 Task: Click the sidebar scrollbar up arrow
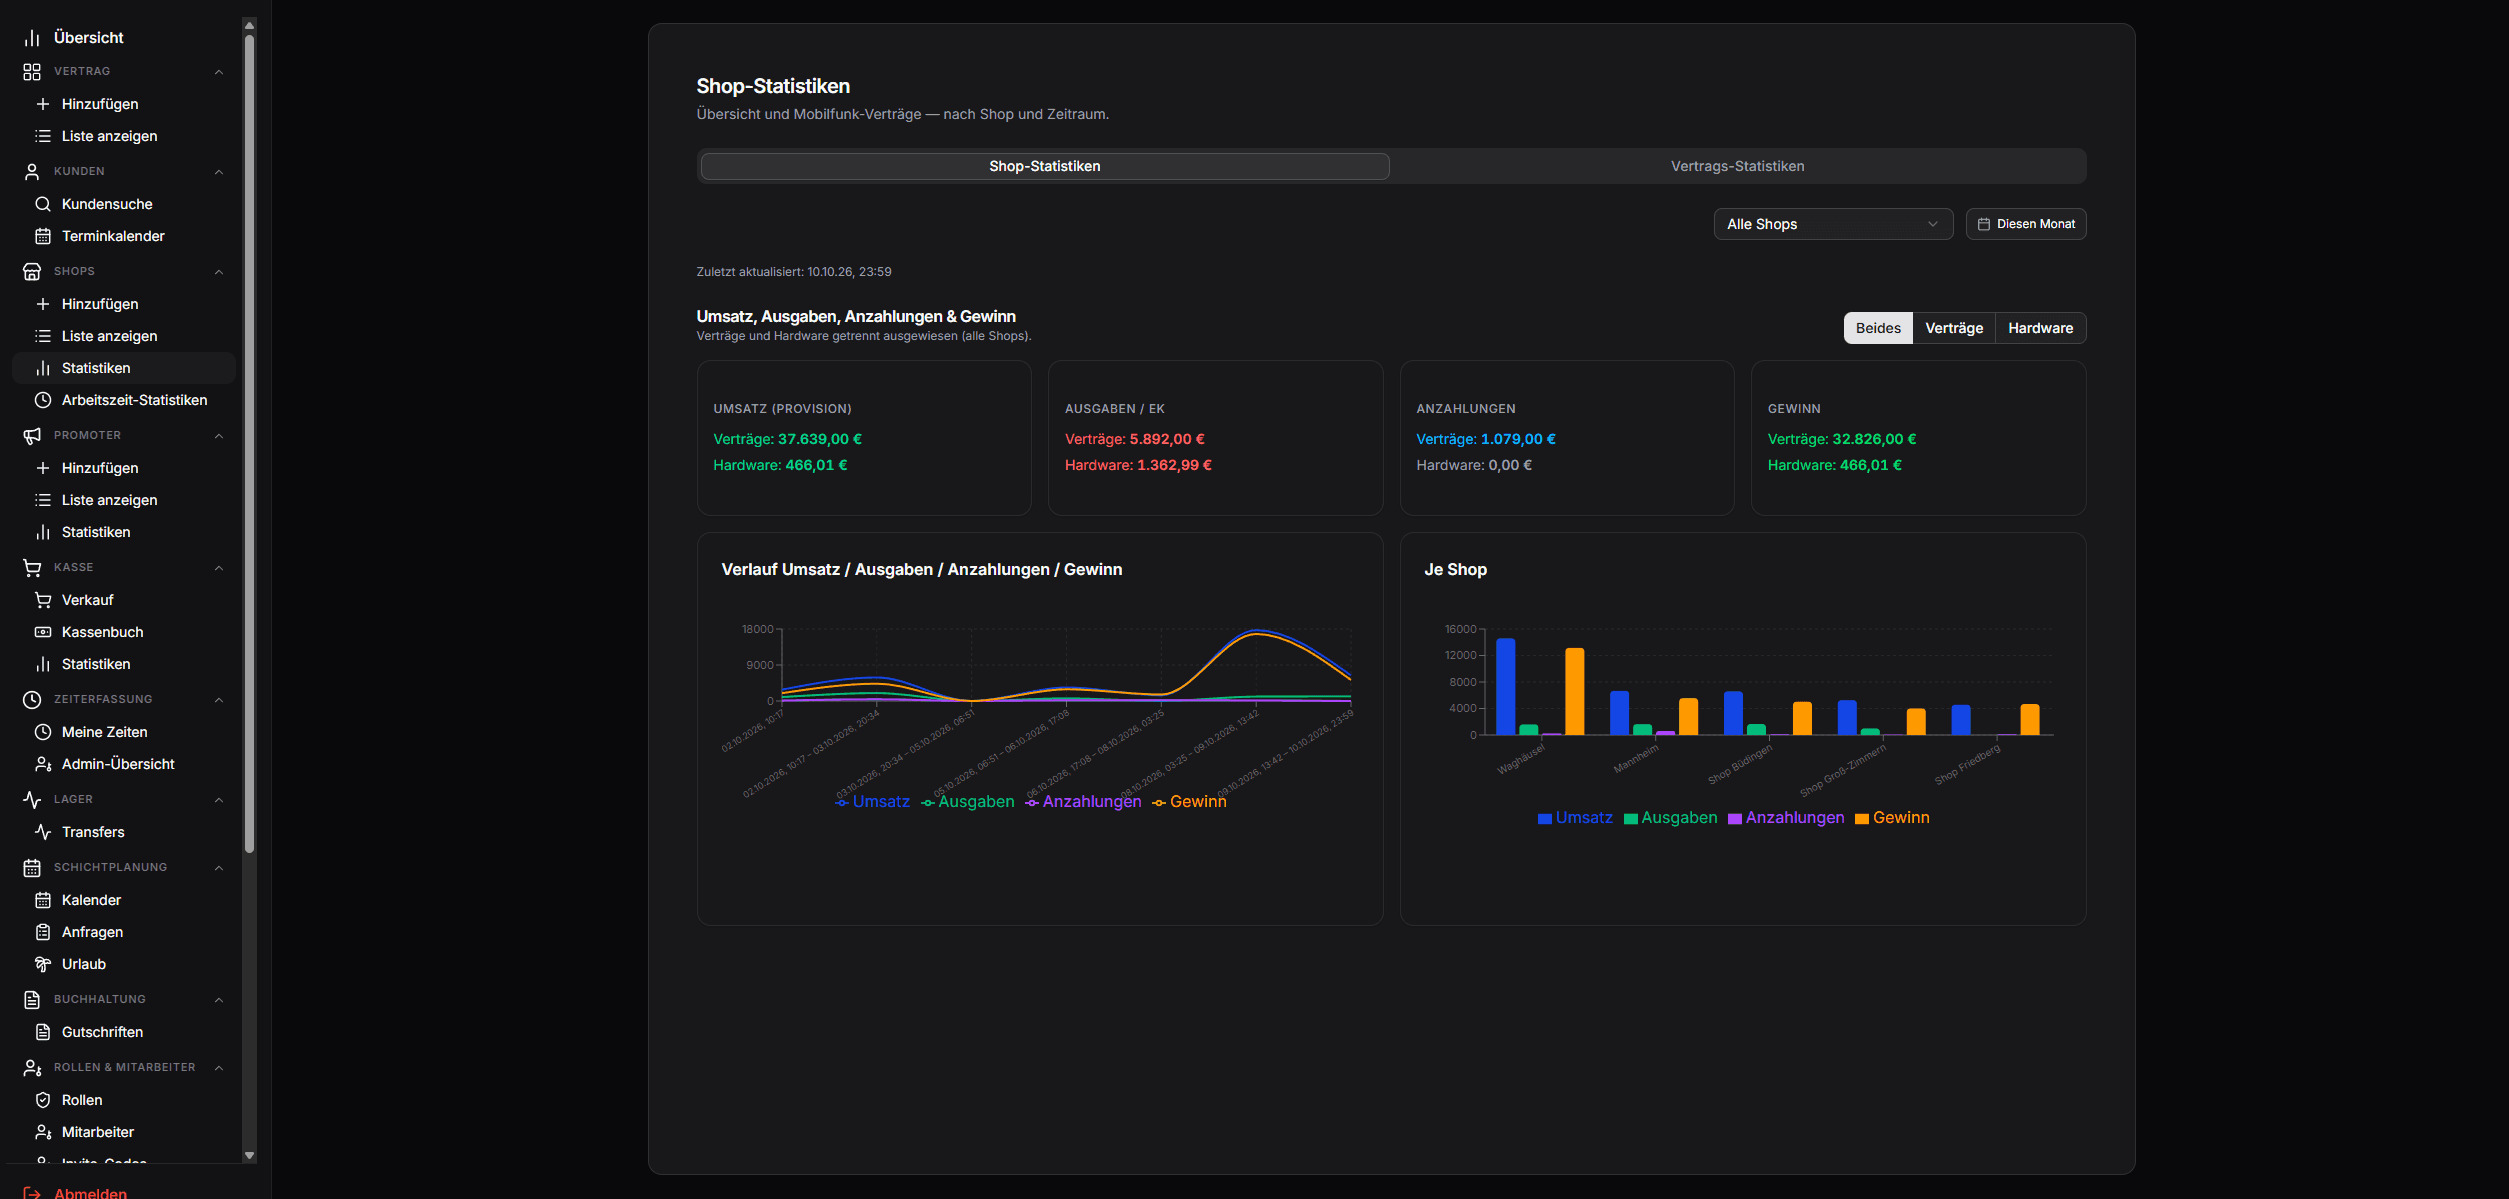pyautogui.click(x=249, y=25)
